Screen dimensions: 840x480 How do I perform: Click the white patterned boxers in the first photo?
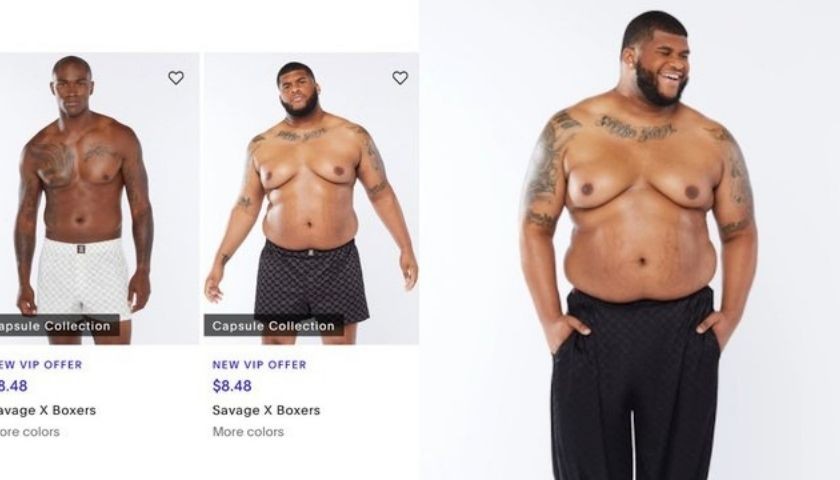pyautogui.click(x=84, y=279)
